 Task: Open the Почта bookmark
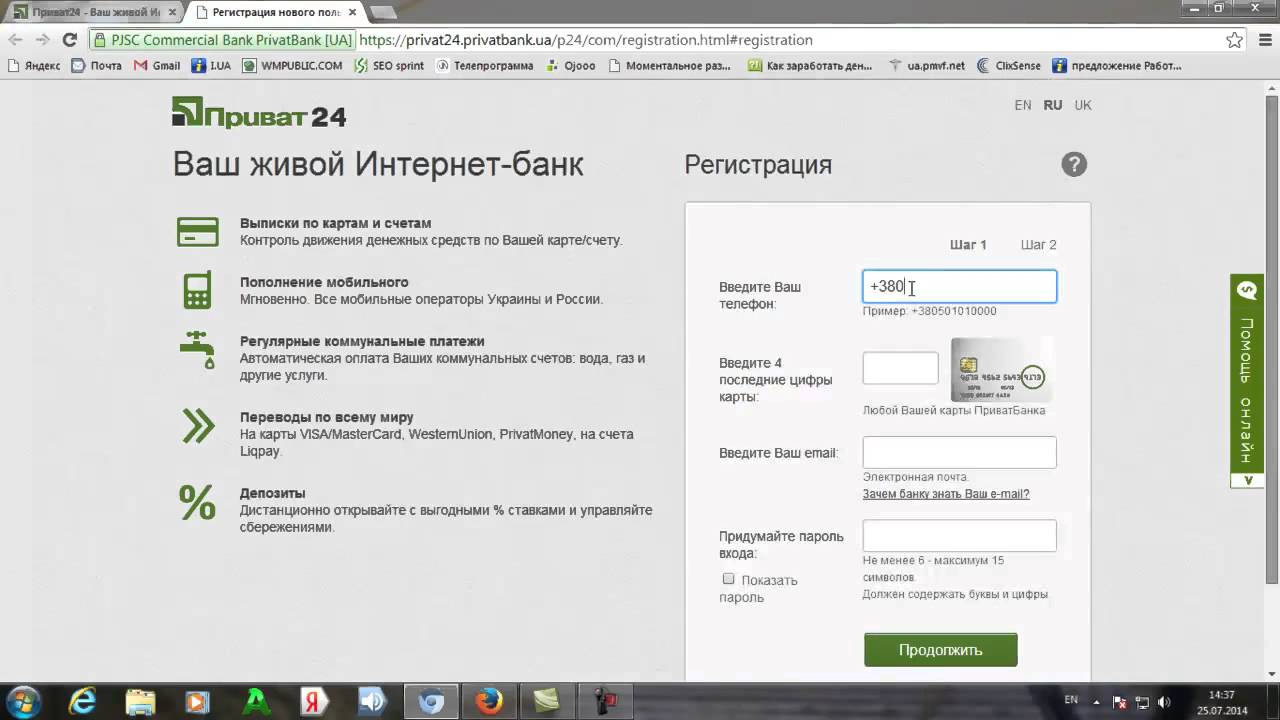point(96,66)
